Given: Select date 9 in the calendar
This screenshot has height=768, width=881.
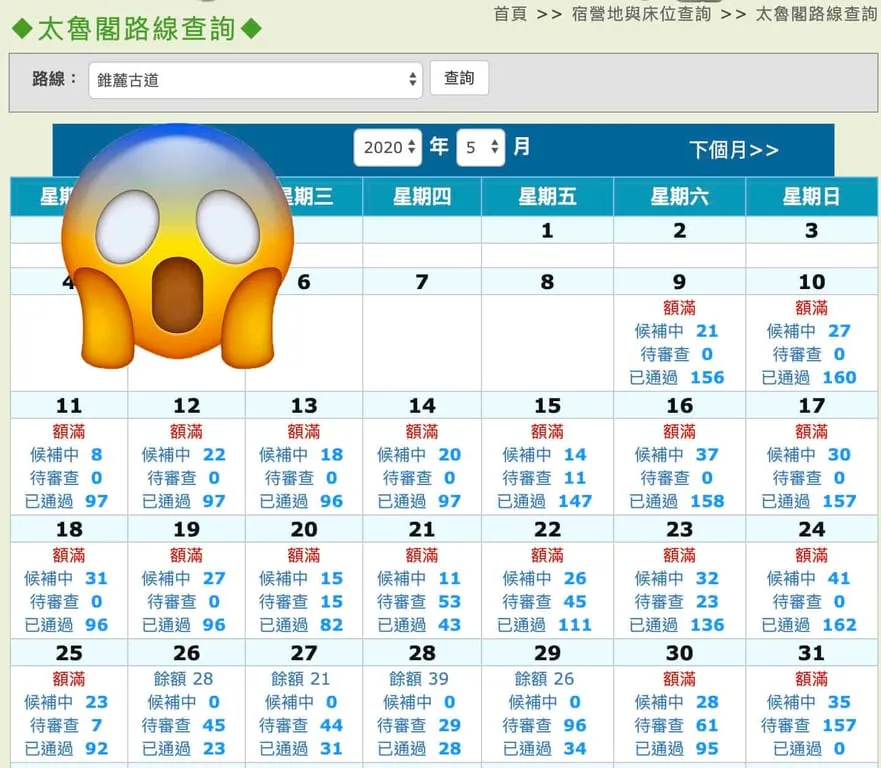Looking at the screenshot, I should 679,281.
